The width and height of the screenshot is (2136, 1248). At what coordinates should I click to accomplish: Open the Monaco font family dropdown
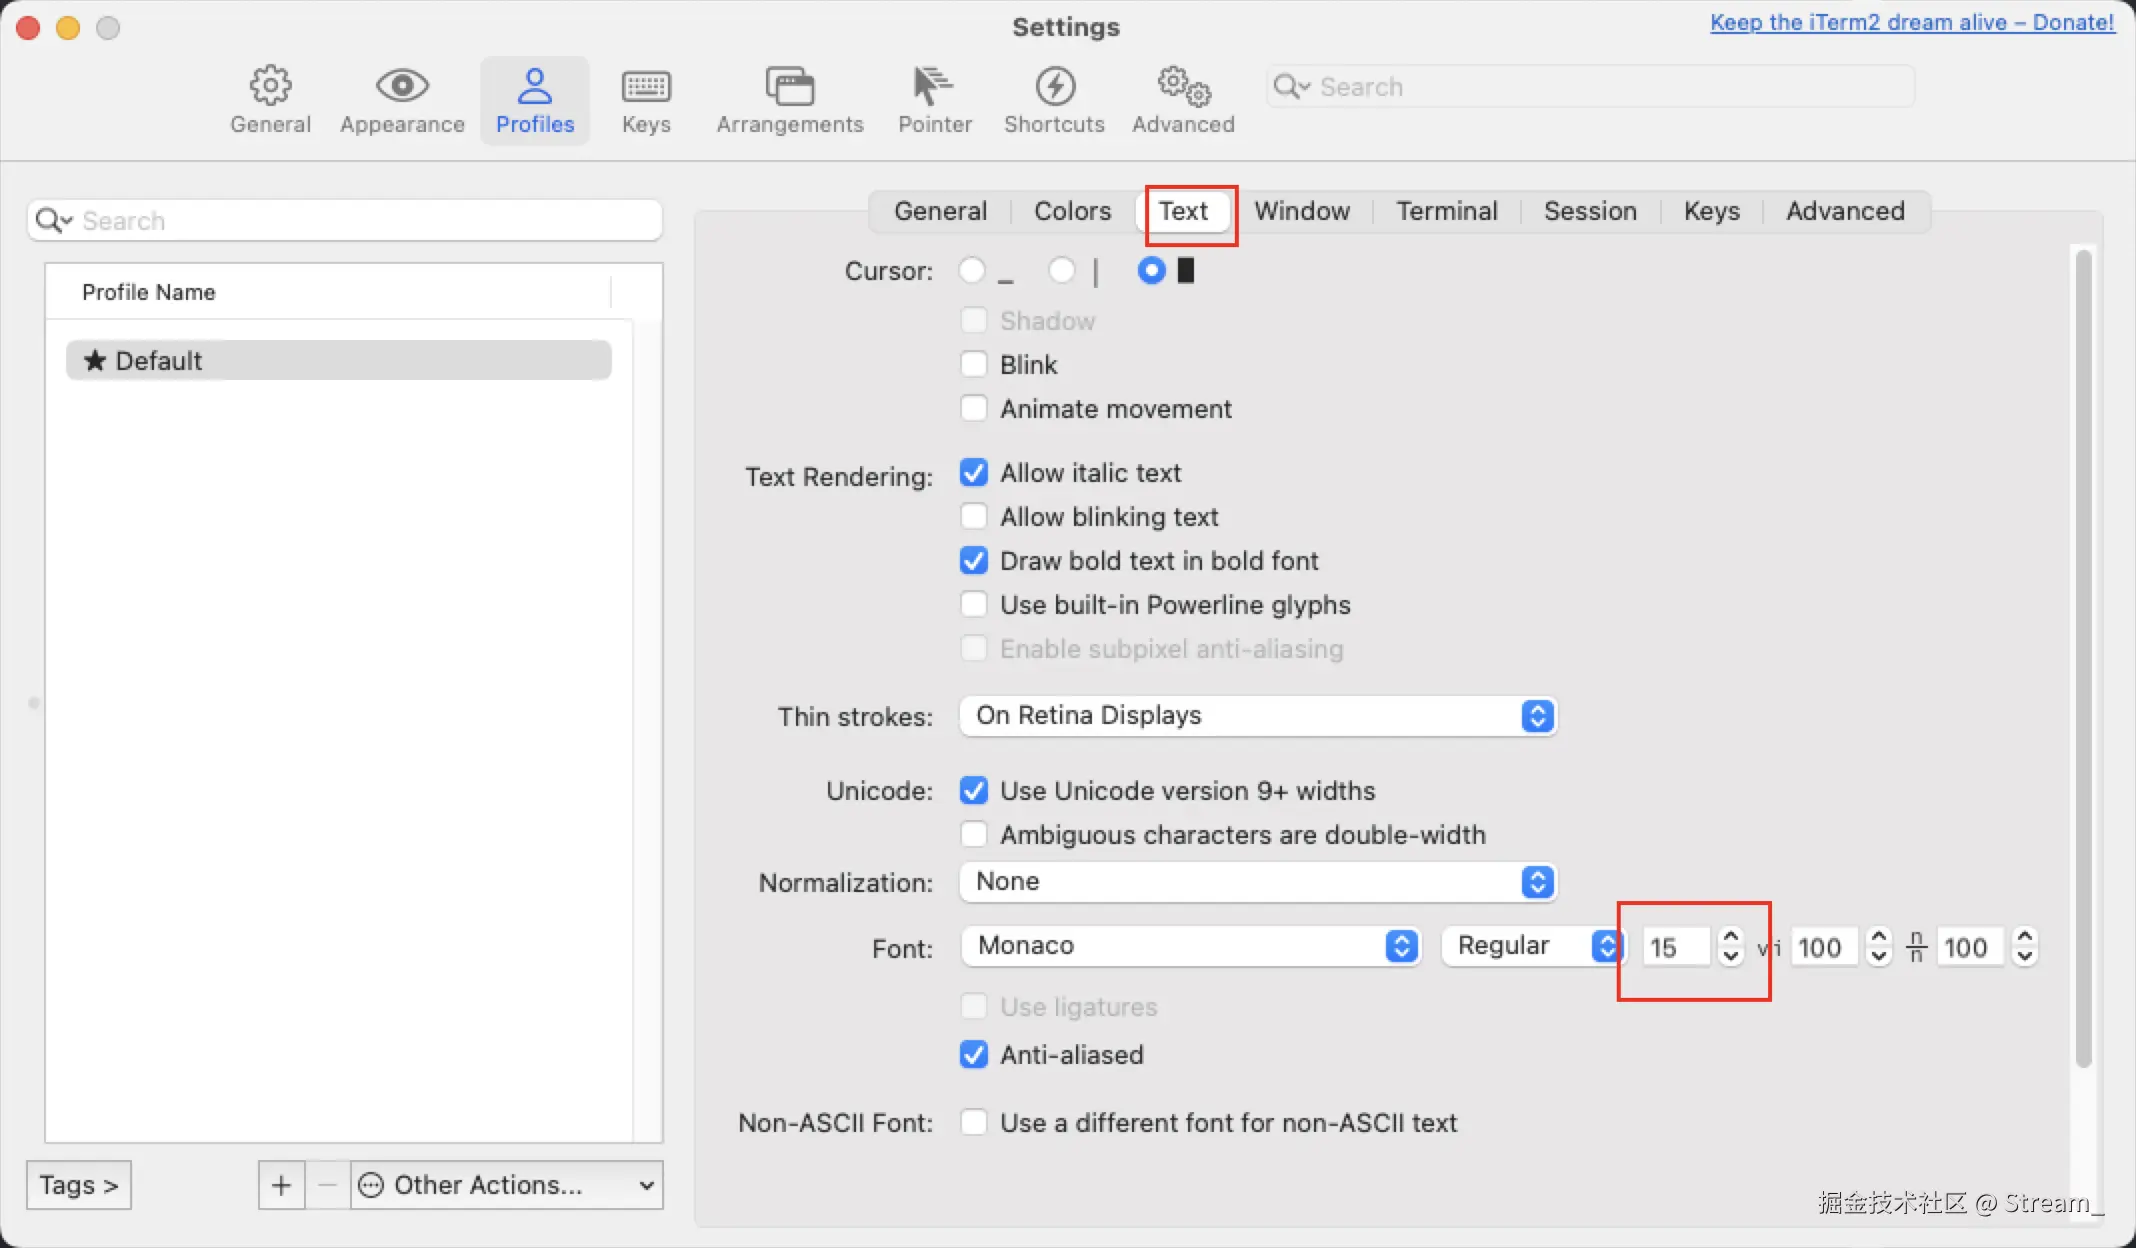coord(1190,945)
